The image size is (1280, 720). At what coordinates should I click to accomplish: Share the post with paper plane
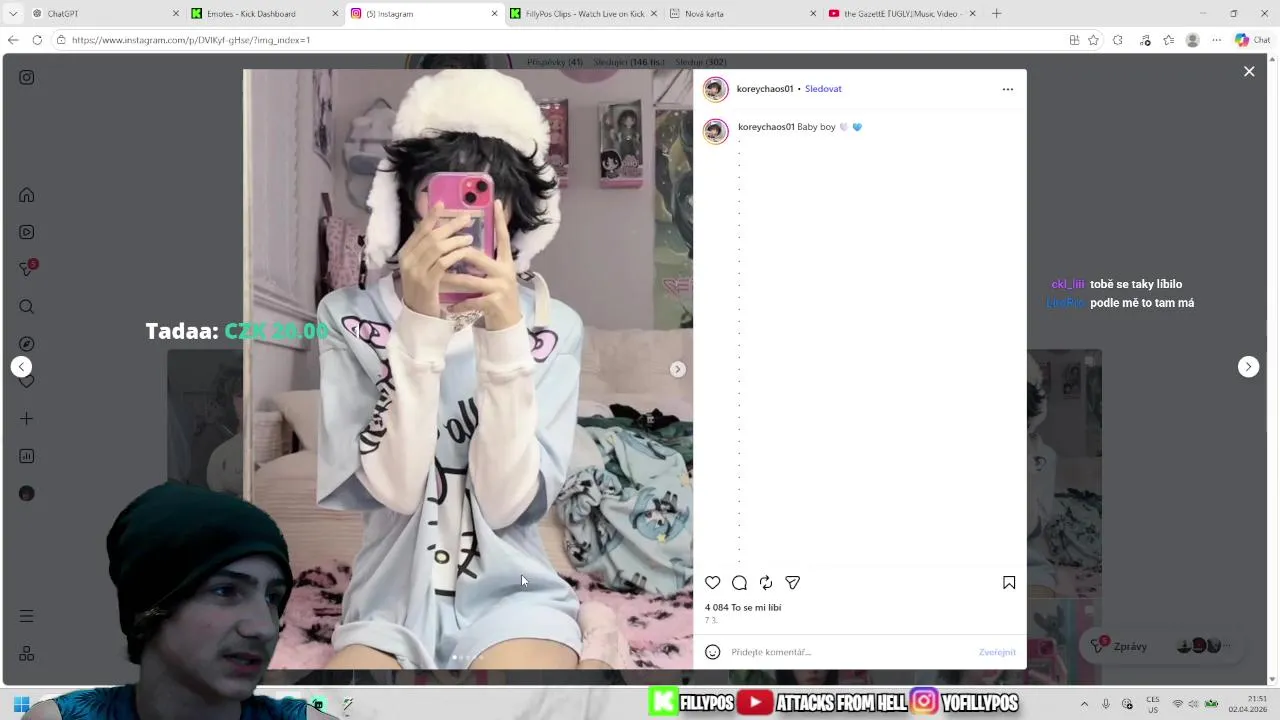click(792, 583)
